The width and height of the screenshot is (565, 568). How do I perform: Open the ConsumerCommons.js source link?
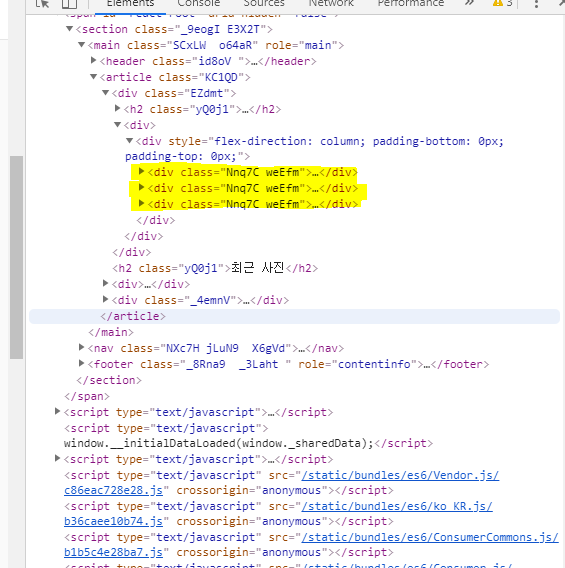tap(430, 537)
